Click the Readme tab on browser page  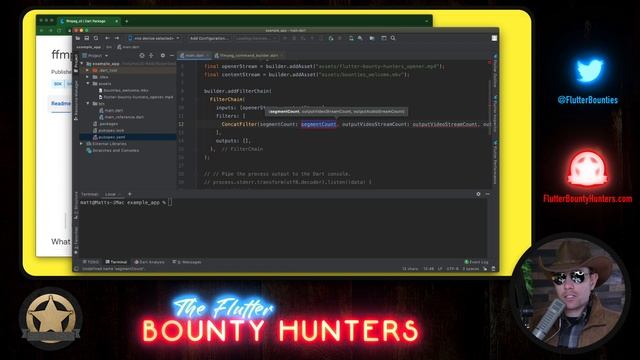pyautogui.click(x=61, y=104)
